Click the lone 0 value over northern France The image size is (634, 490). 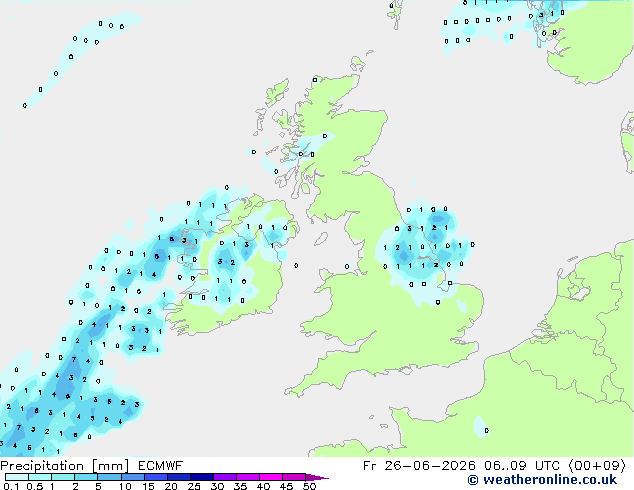487,431
